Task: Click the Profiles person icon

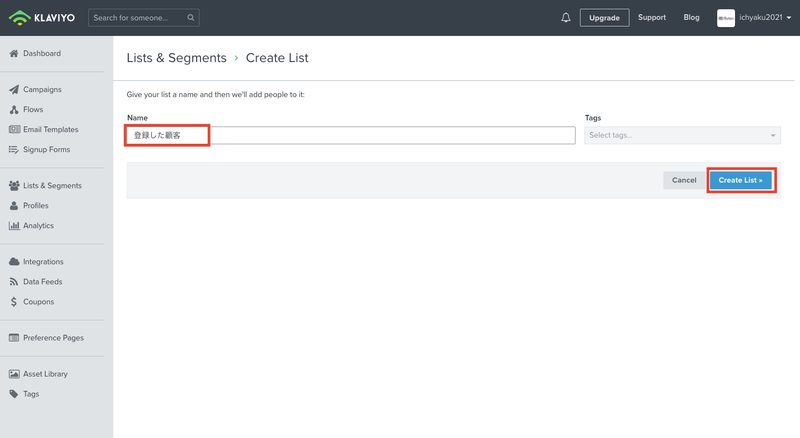Action: 14,205
